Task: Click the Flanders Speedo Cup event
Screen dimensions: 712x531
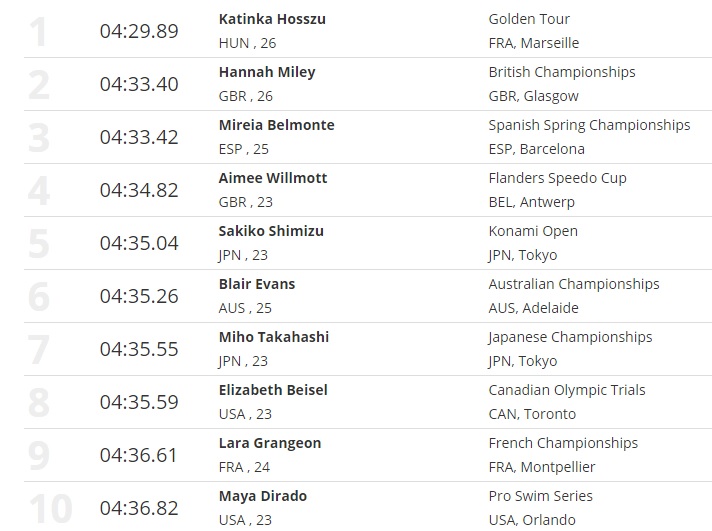Action: click(x=557, y=178)
